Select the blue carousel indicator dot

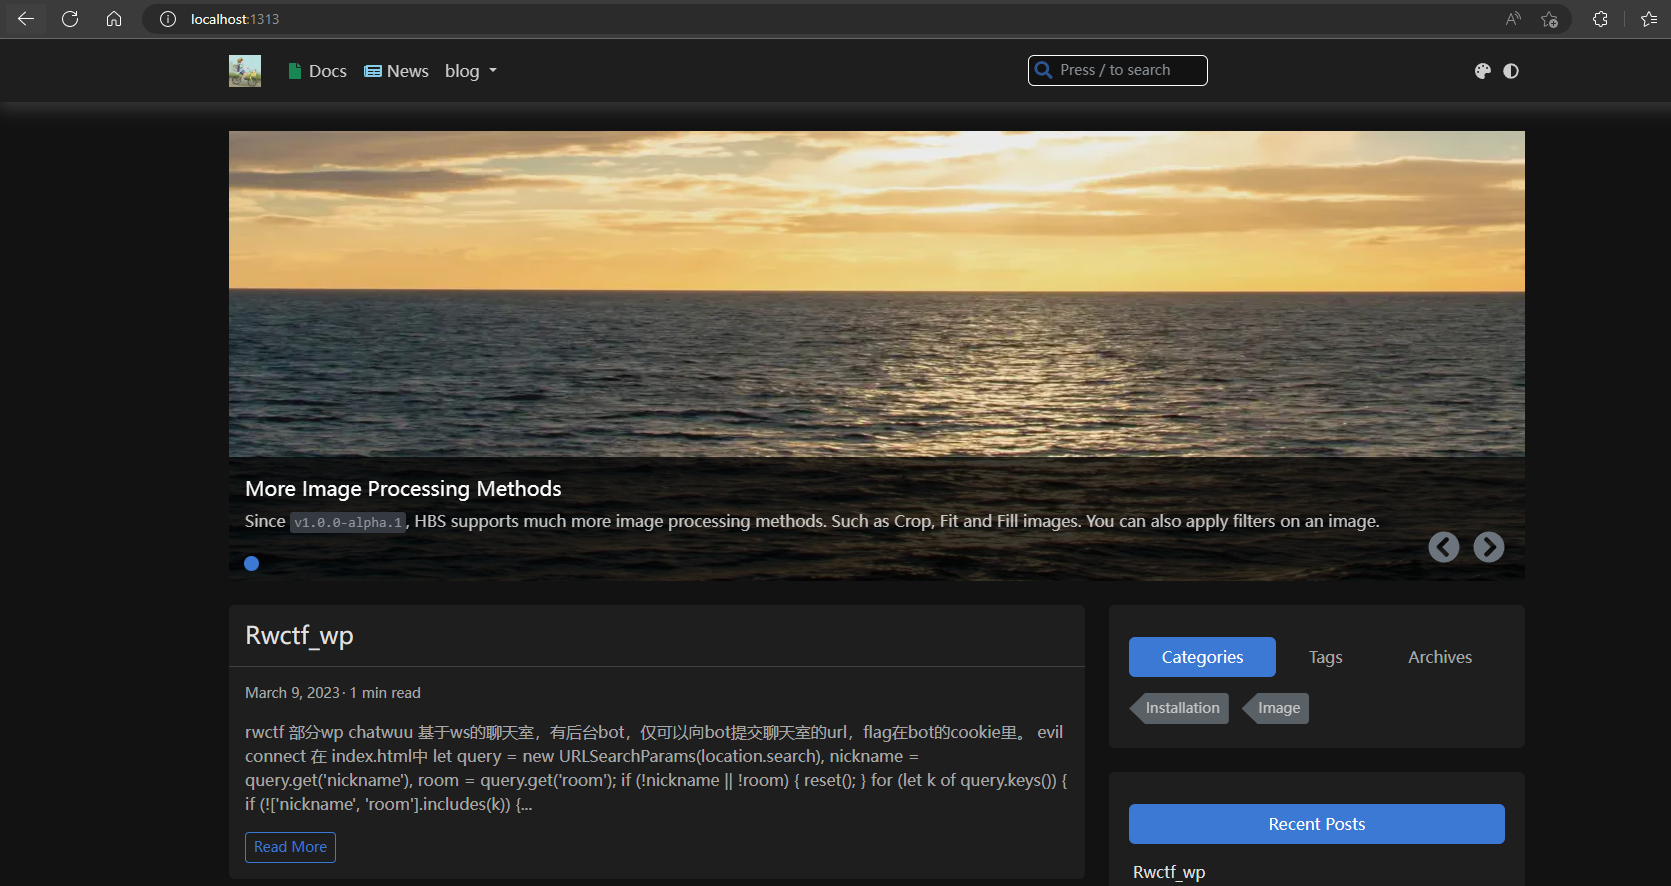coord(252,564)
